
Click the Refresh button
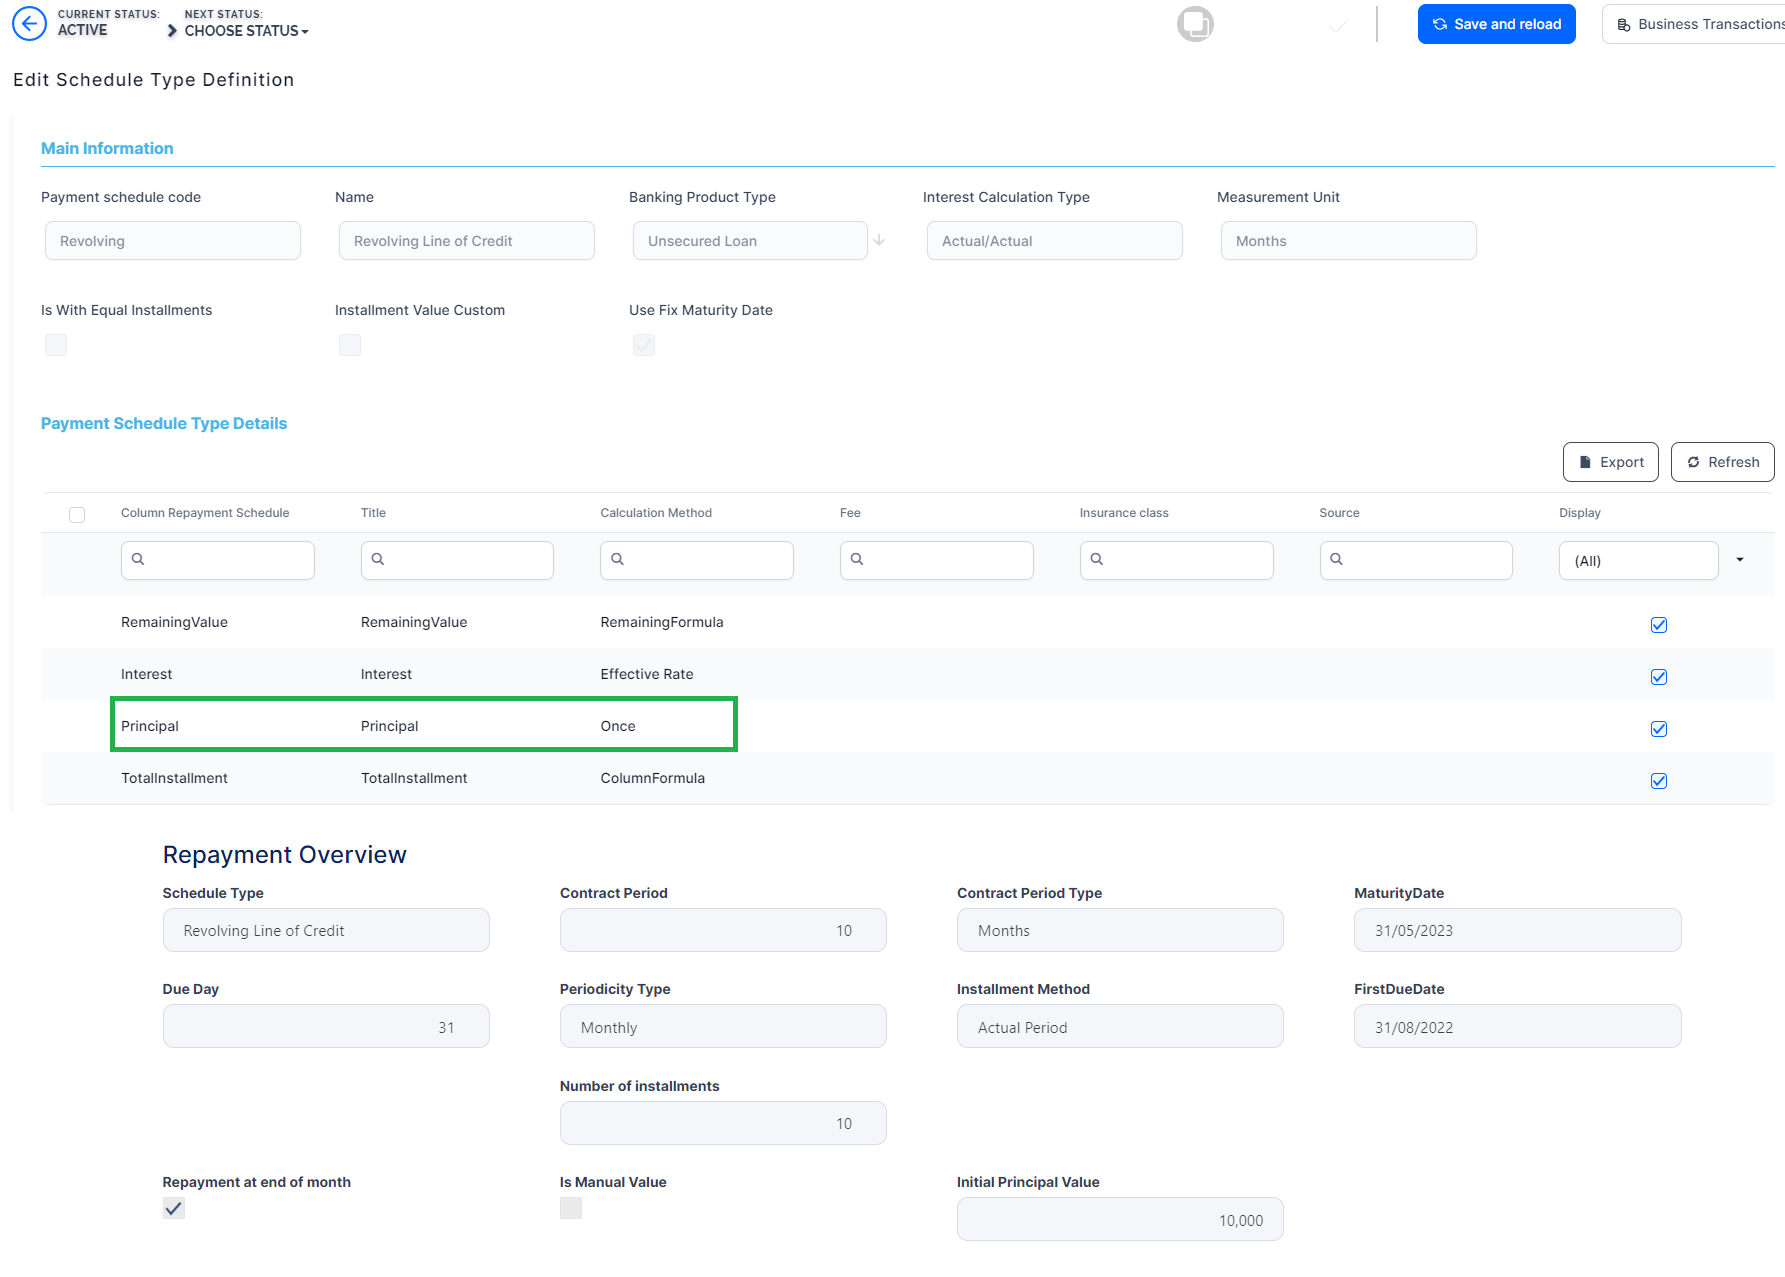click(1722, 462)
